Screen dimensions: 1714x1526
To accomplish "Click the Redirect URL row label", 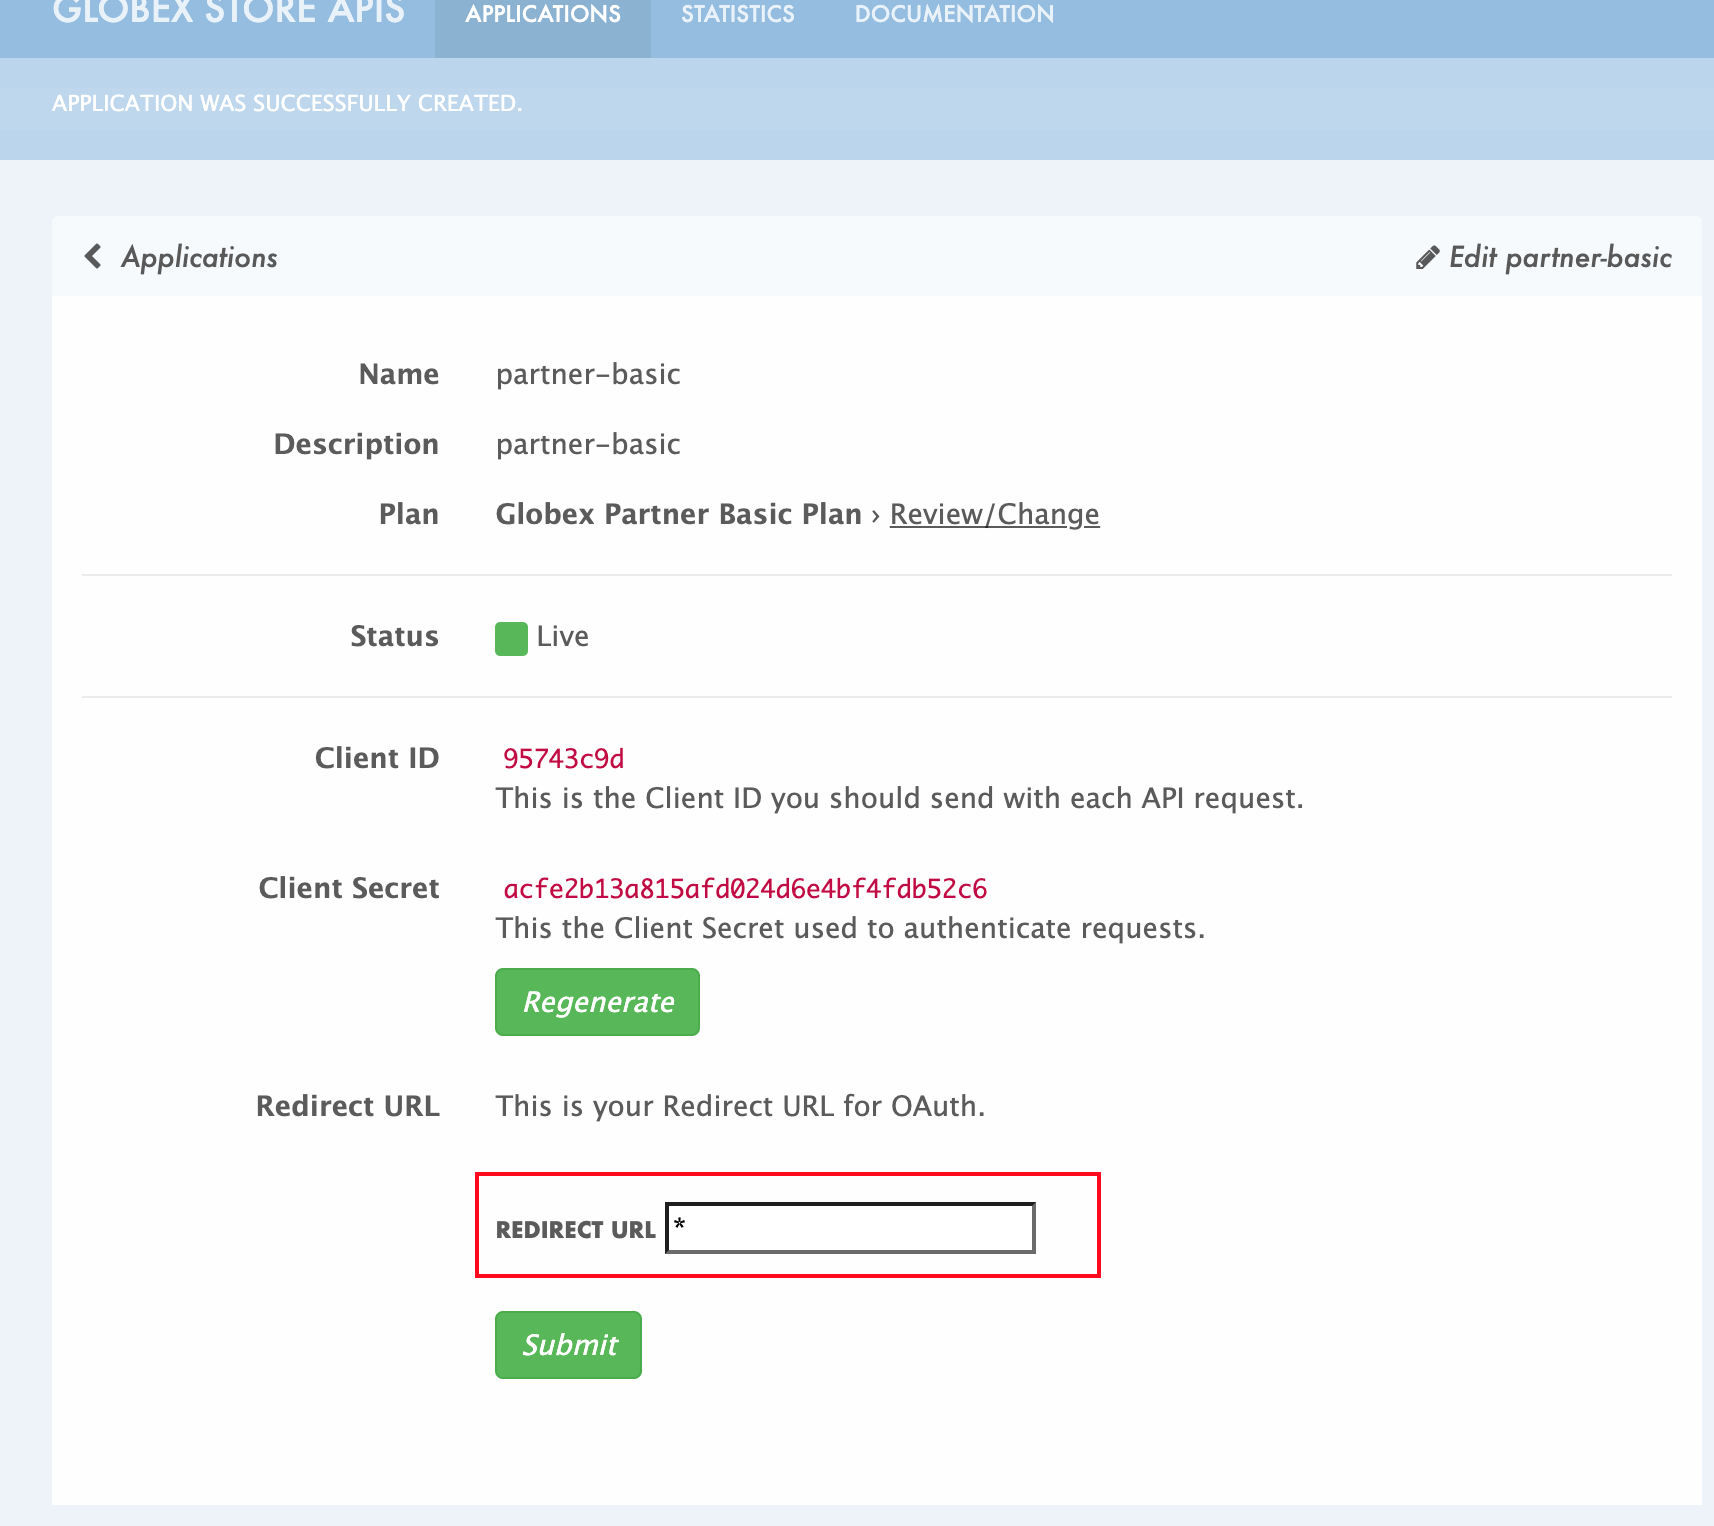I will coord(348,1106).
